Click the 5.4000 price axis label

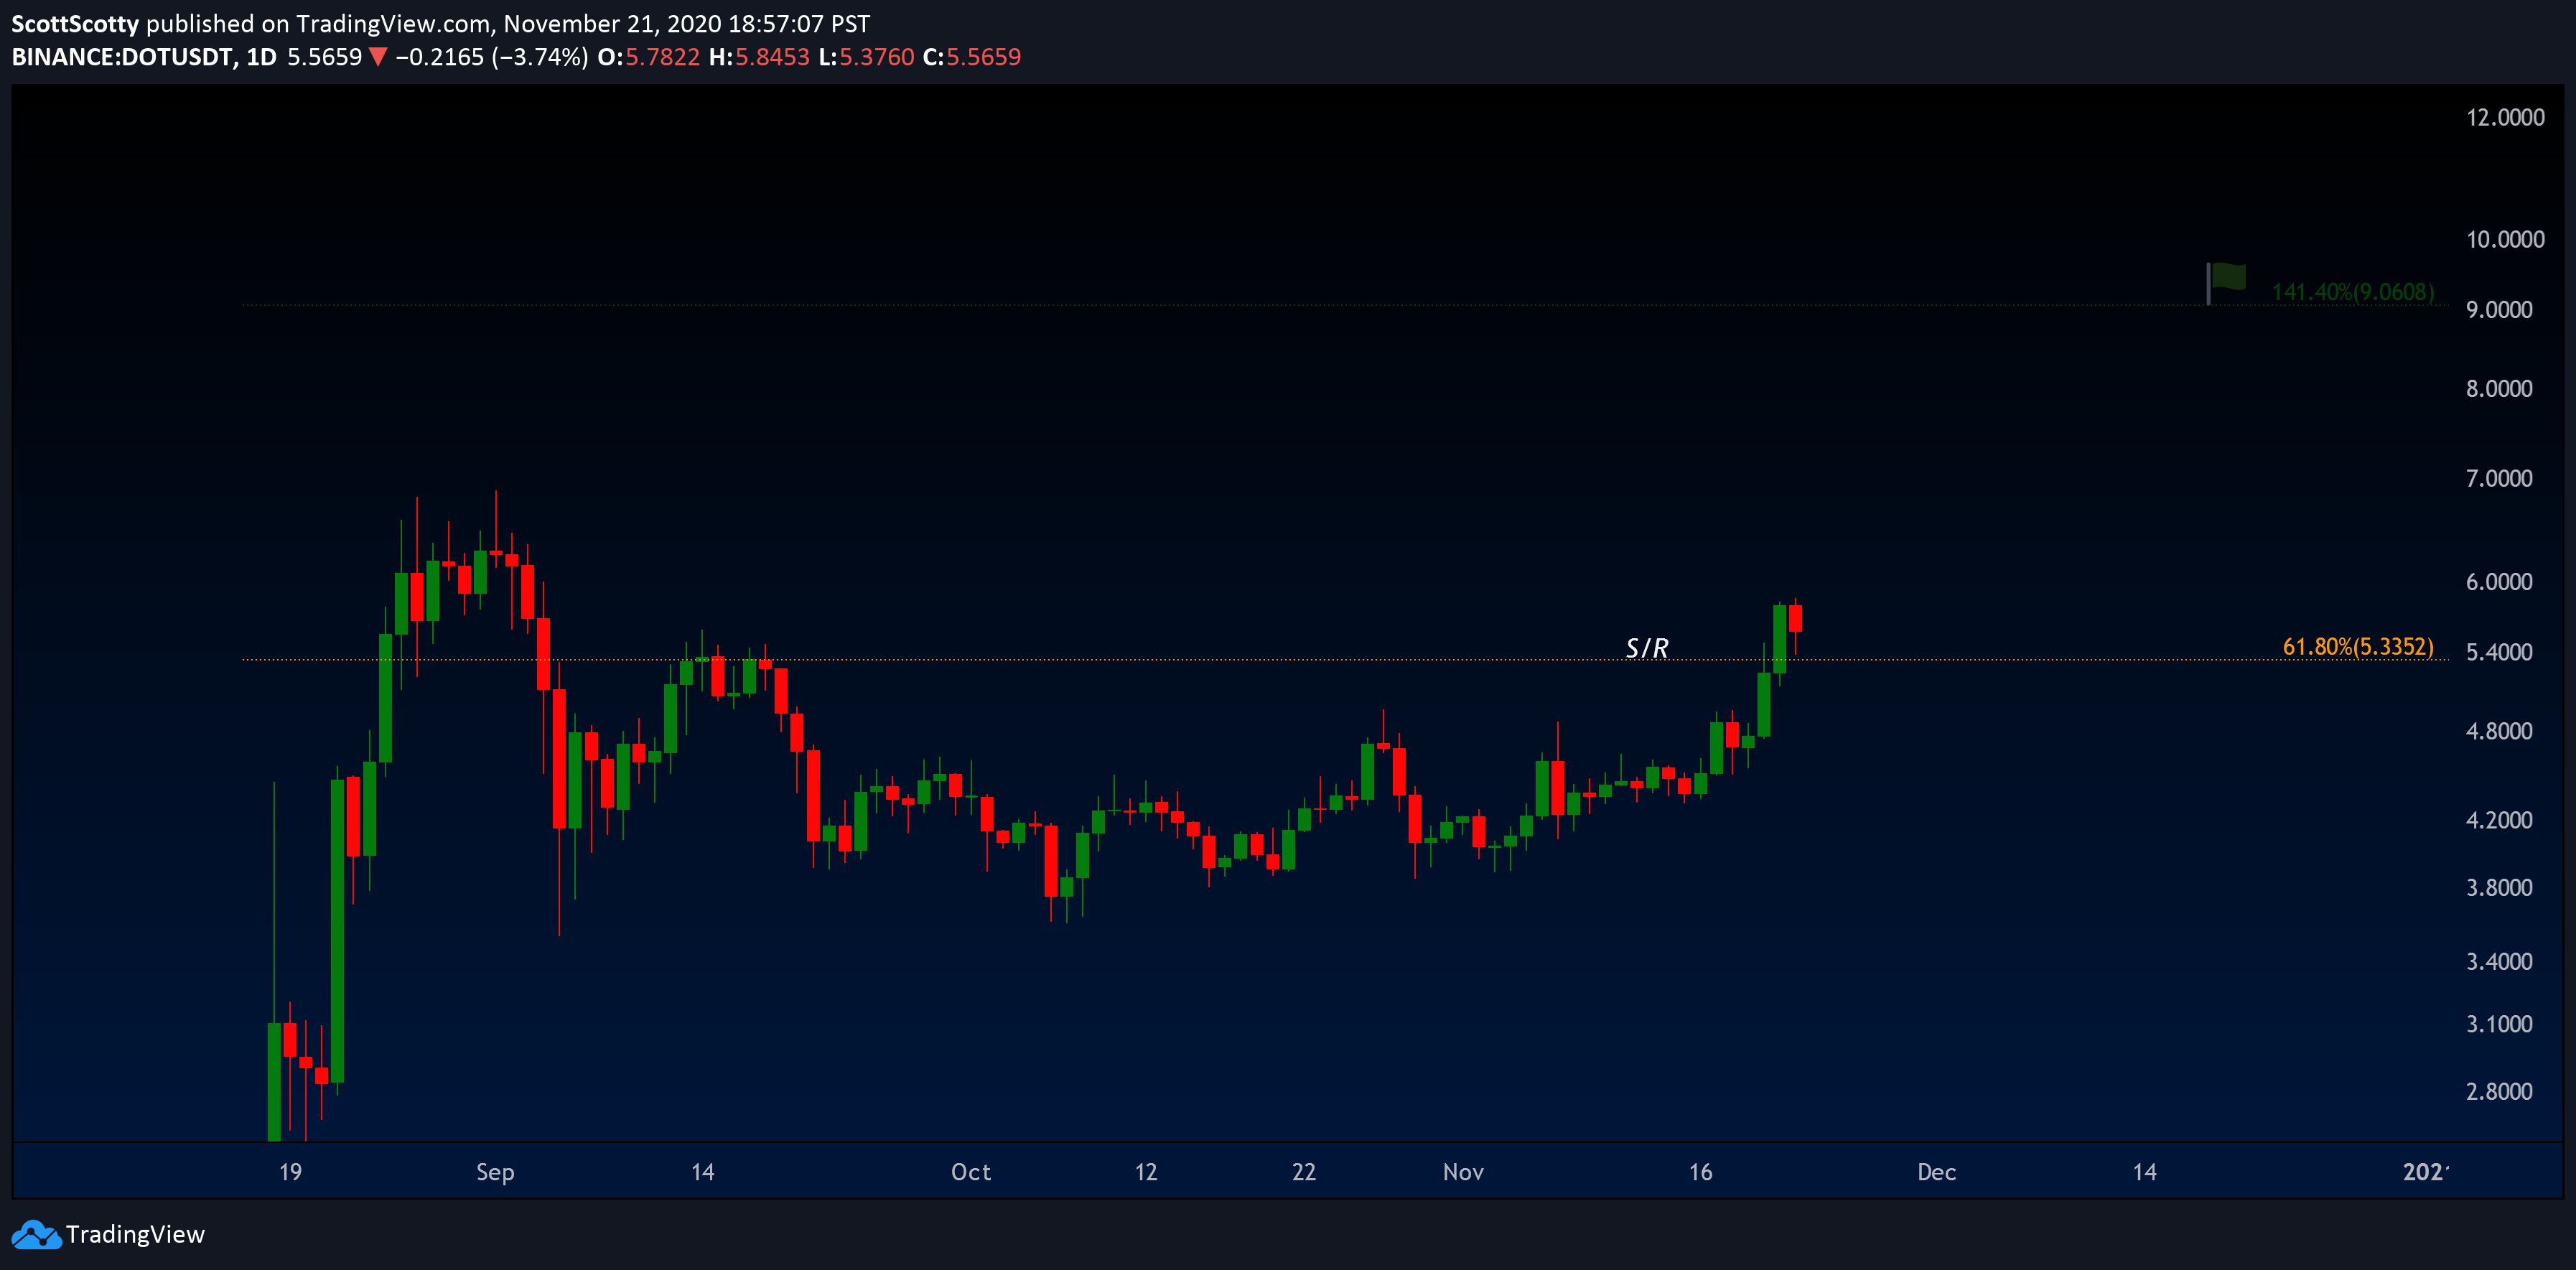pyautogui.click(x=2499, y=653)
